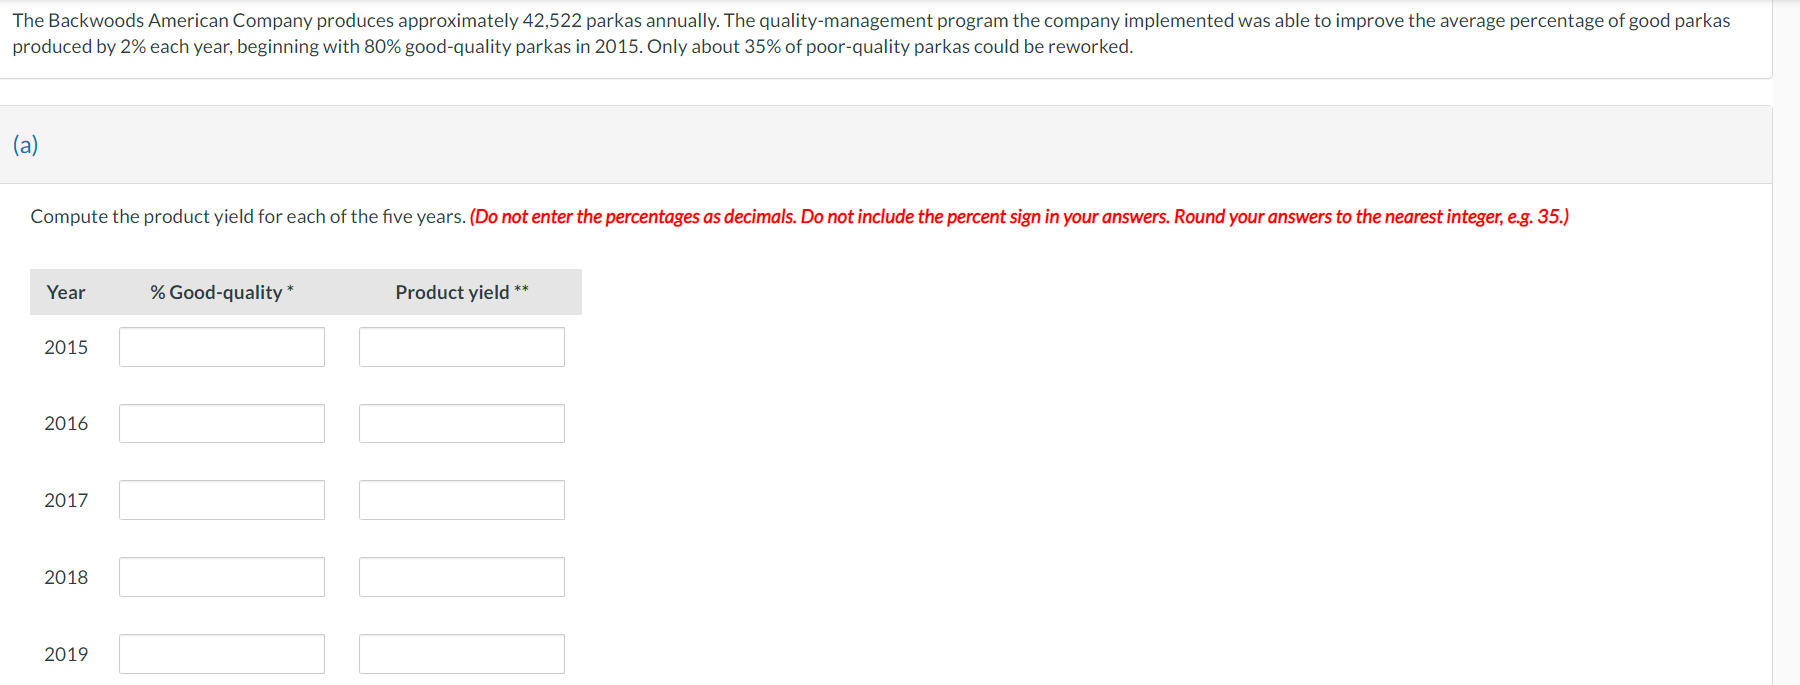Focus the 2017 % Good-quality field
The image size is (1800, 685).
click(222, 500)
